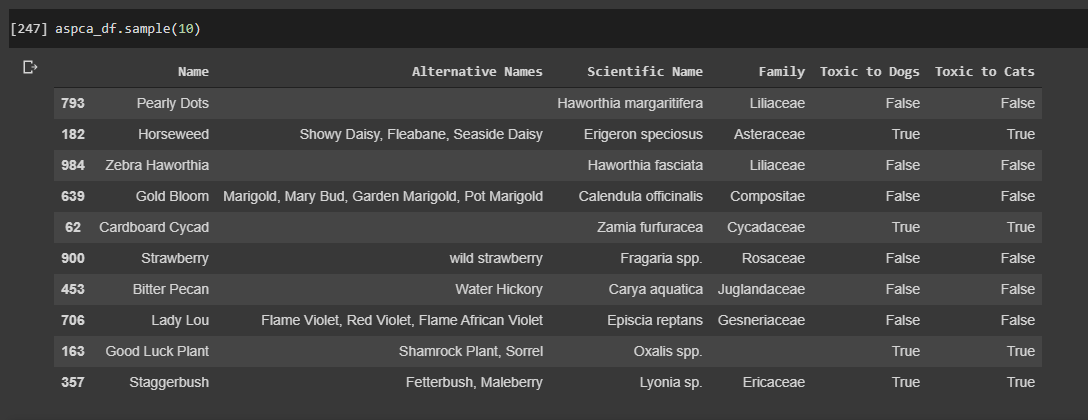Select the Name column header

pos(193,72)
